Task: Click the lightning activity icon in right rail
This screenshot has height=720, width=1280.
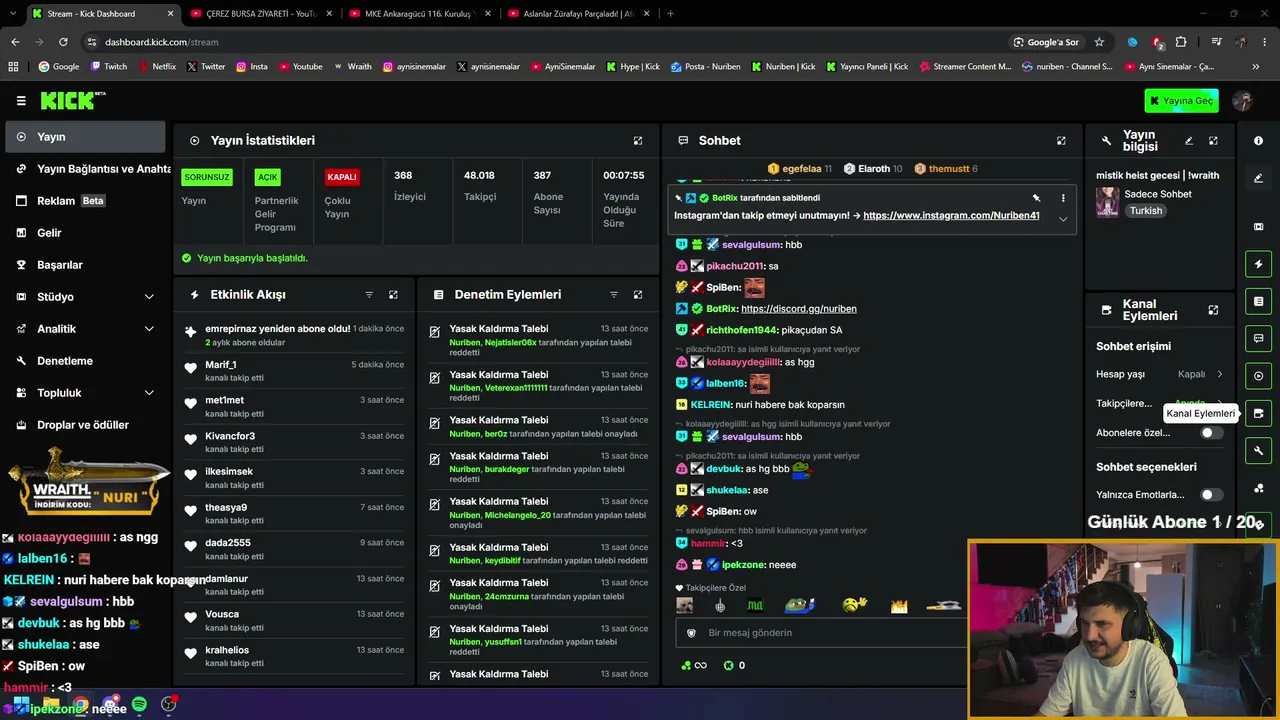Action: point(1258,264)
